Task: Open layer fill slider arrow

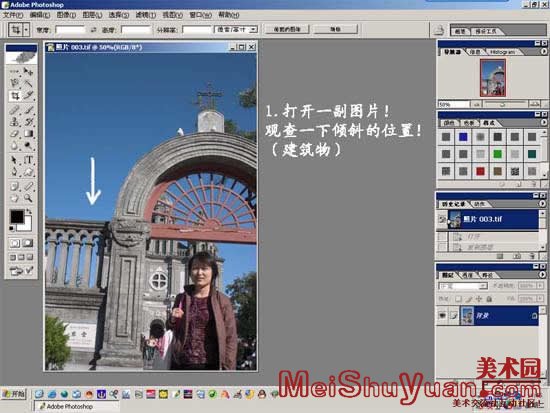Action: (x=539, y=299)
